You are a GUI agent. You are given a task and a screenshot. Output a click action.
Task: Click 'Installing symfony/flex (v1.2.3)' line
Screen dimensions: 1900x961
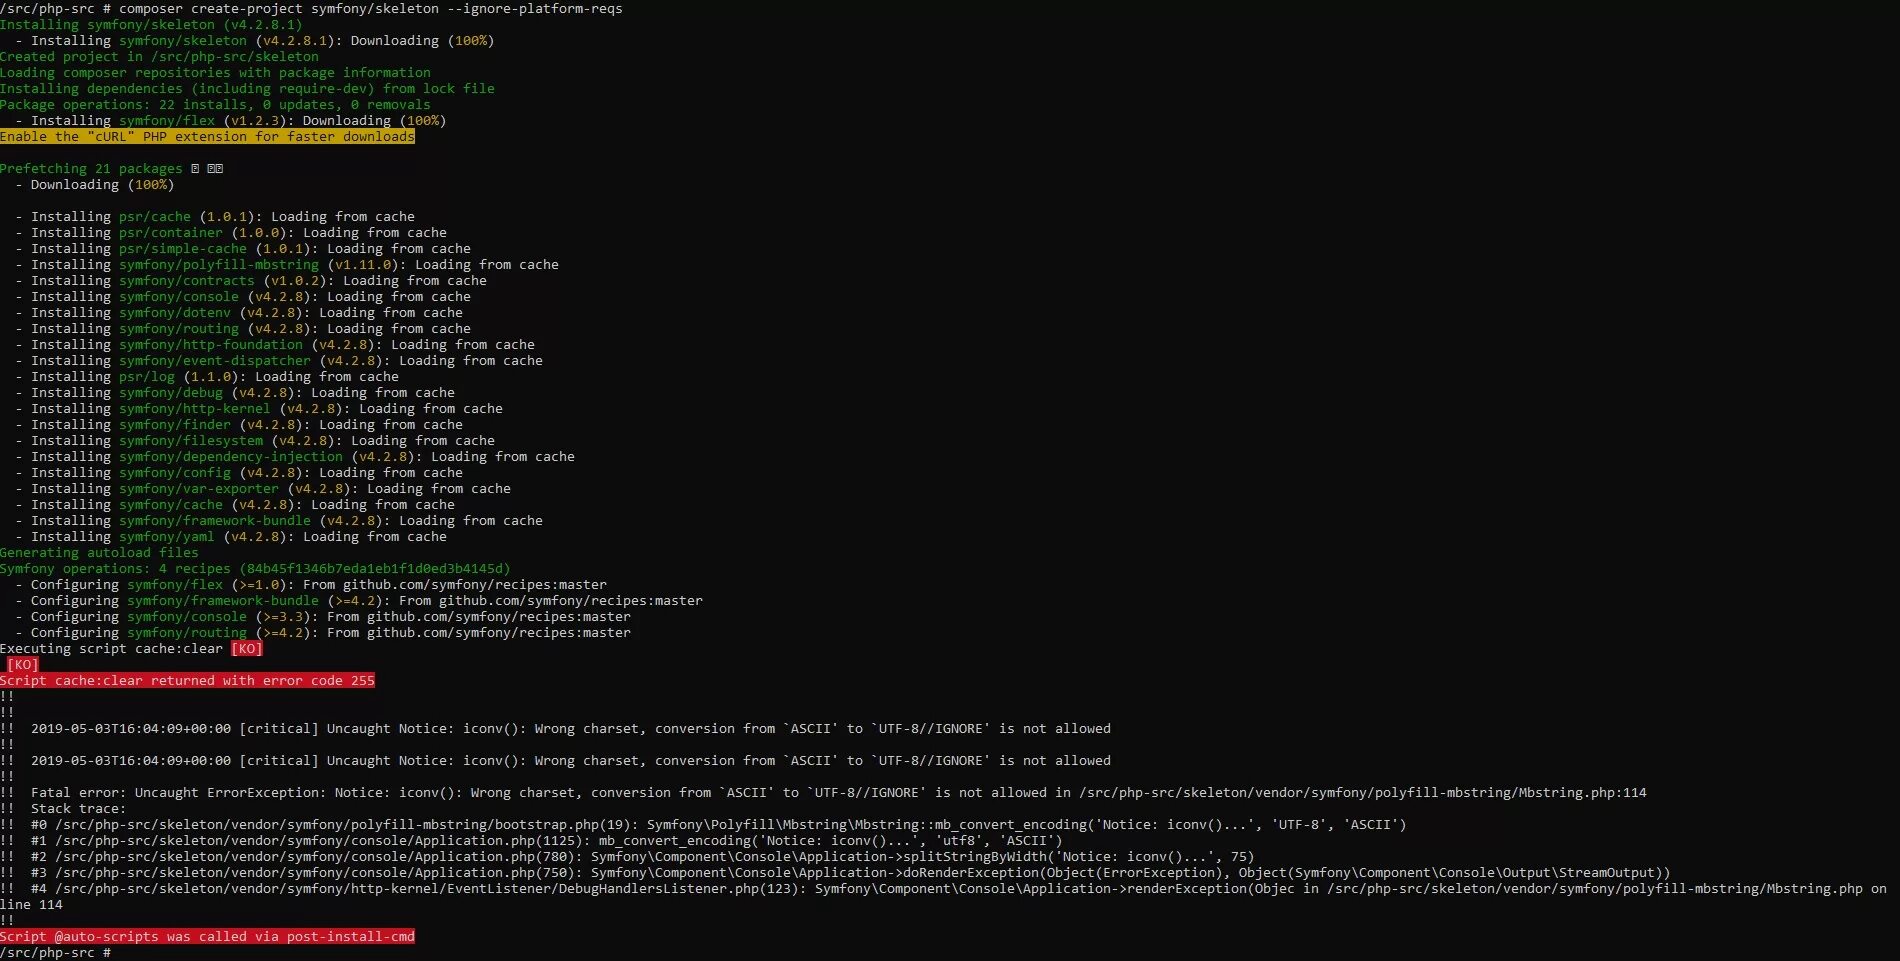[x=231, y=120]
